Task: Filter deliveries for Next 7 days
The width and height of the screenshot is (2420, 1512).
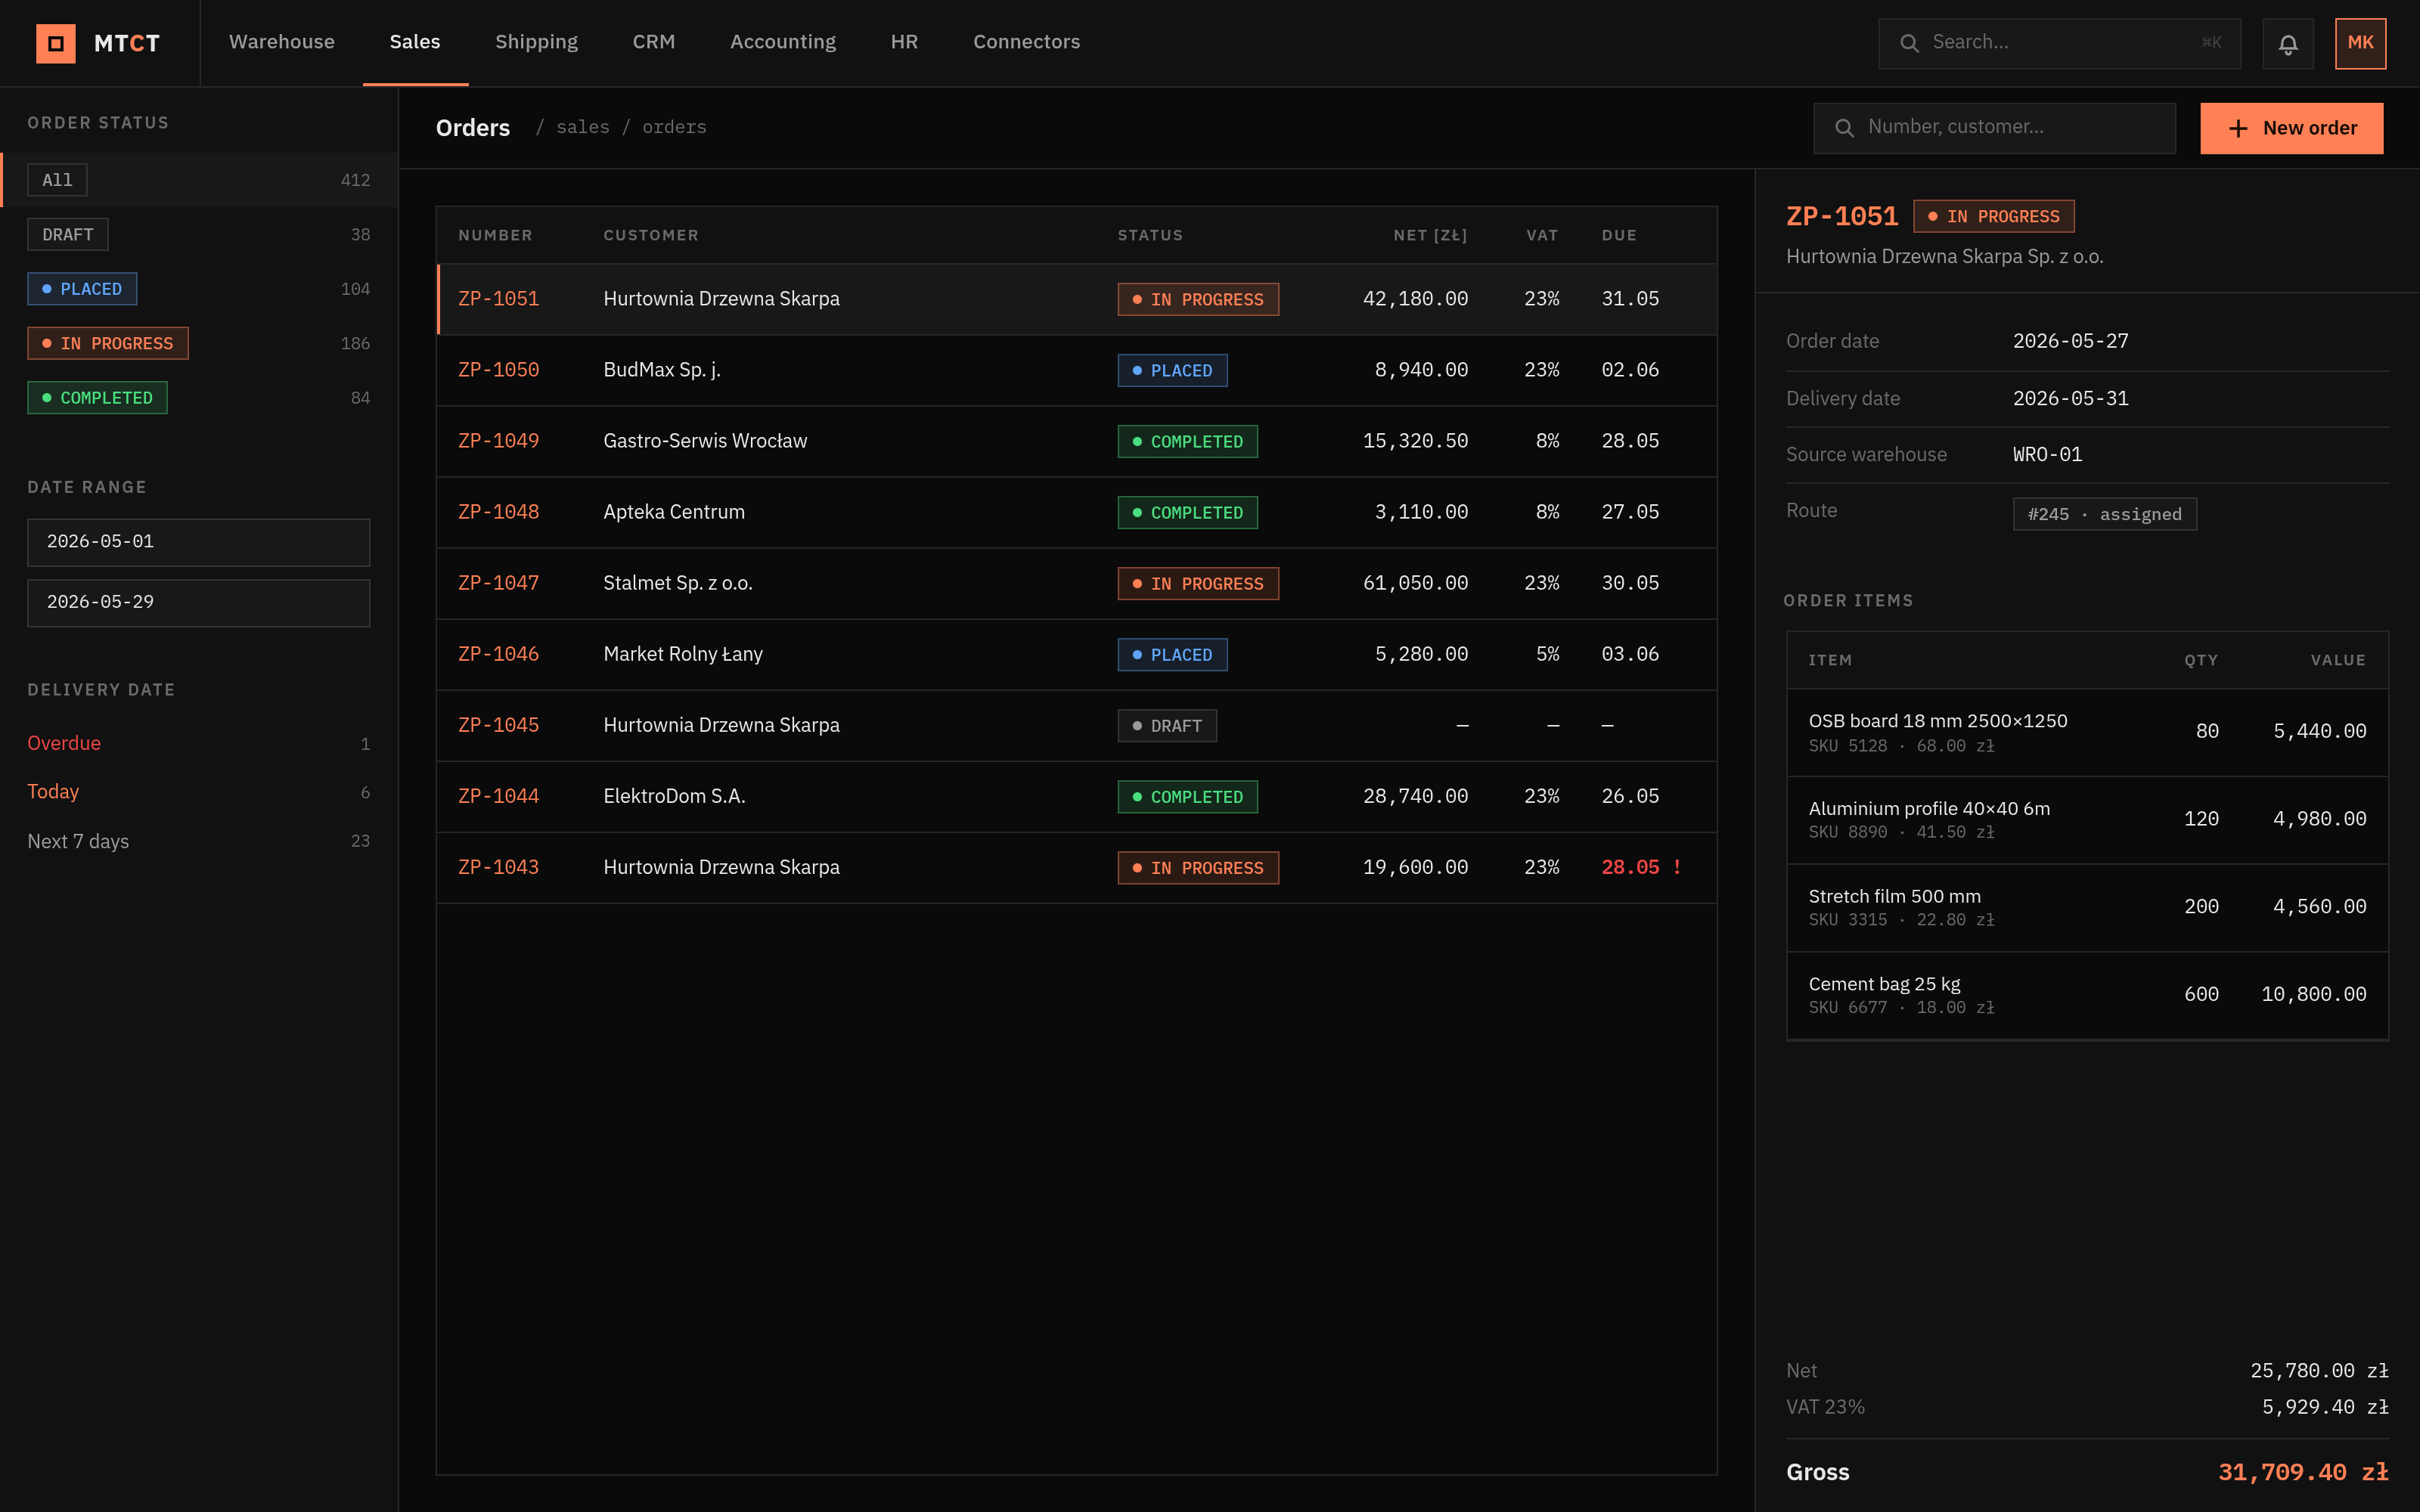Action: (199, 841)
